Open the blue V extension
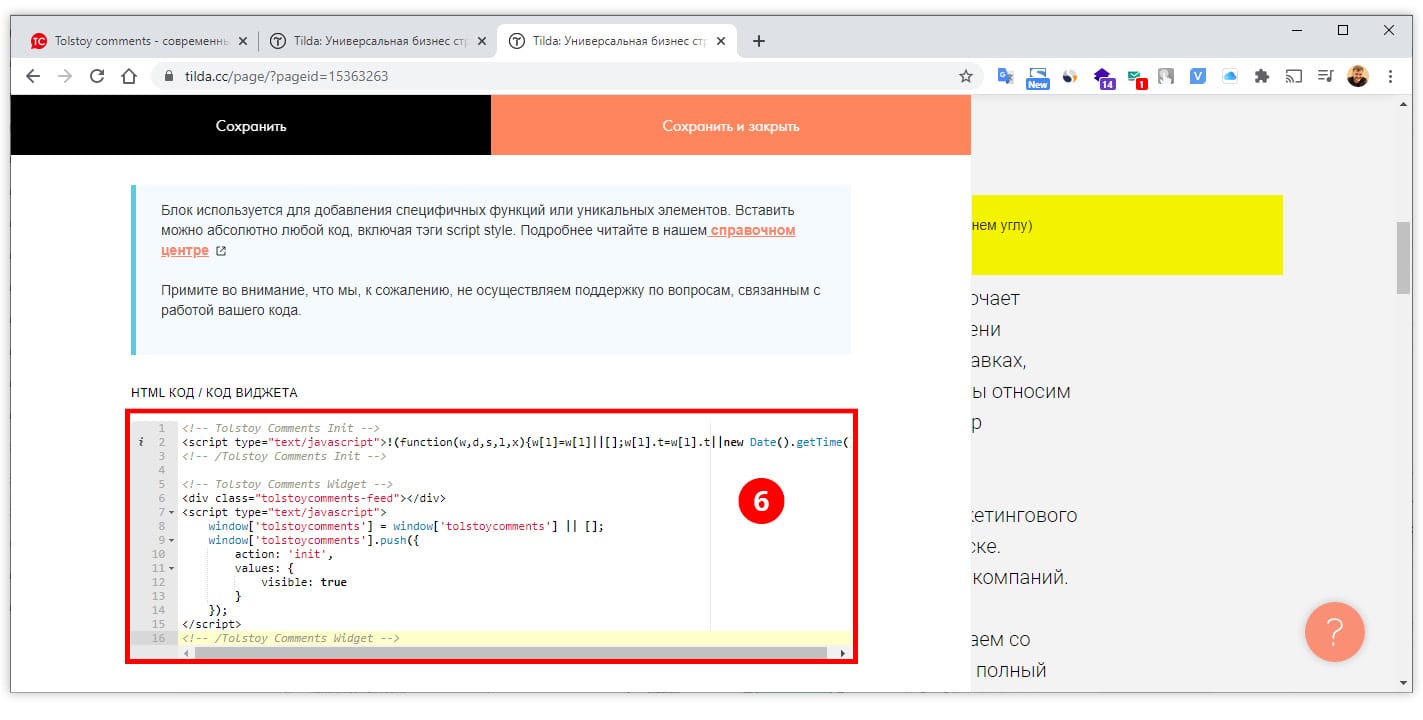The height and width of the screenshot is (720, 1423). pos(1198,76)
